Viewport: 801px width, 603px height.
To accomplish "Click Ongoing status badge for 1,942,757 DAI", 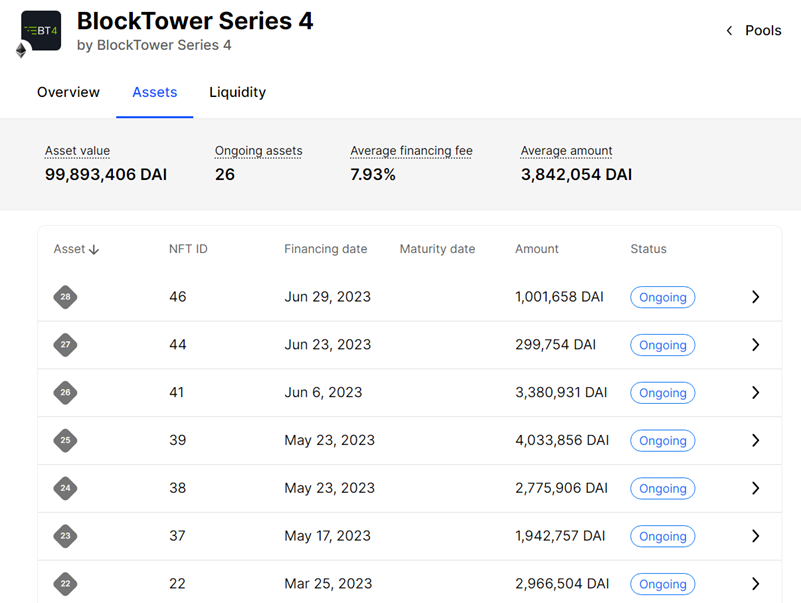I will [x=663, y=537].
